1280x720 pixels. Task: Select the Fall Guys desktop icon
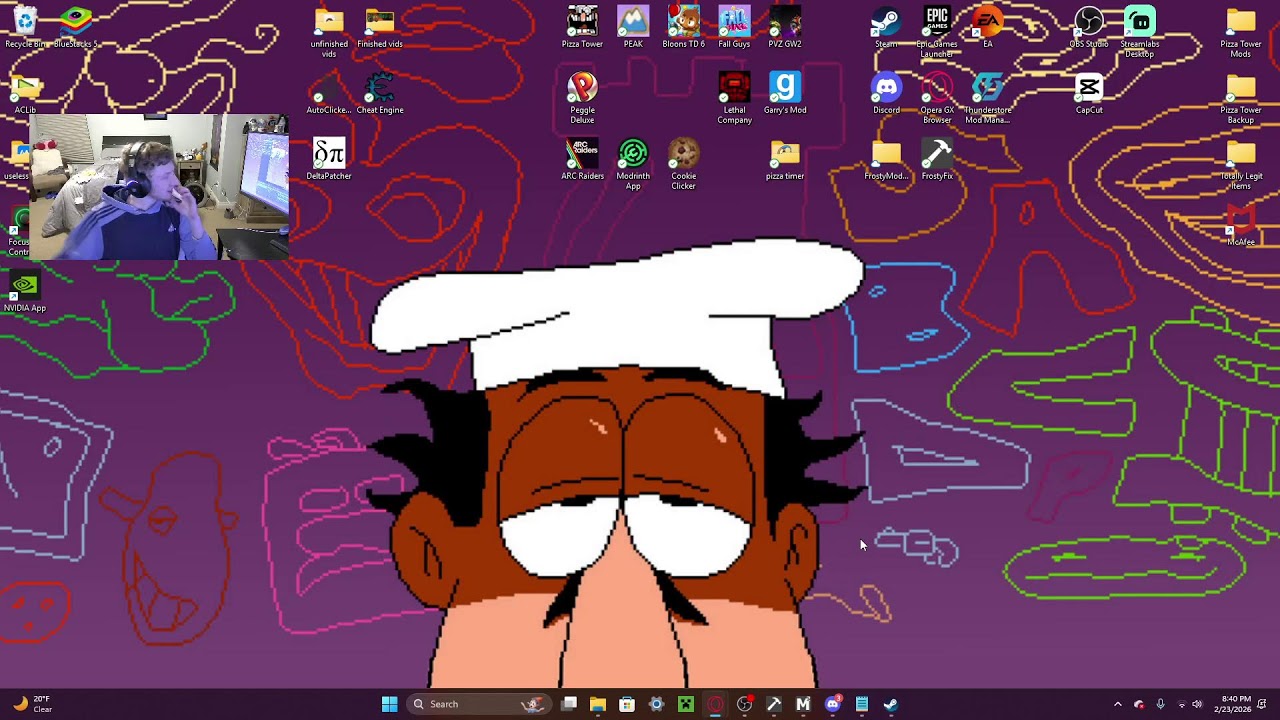pyautogui.click(x=734, y=27)
